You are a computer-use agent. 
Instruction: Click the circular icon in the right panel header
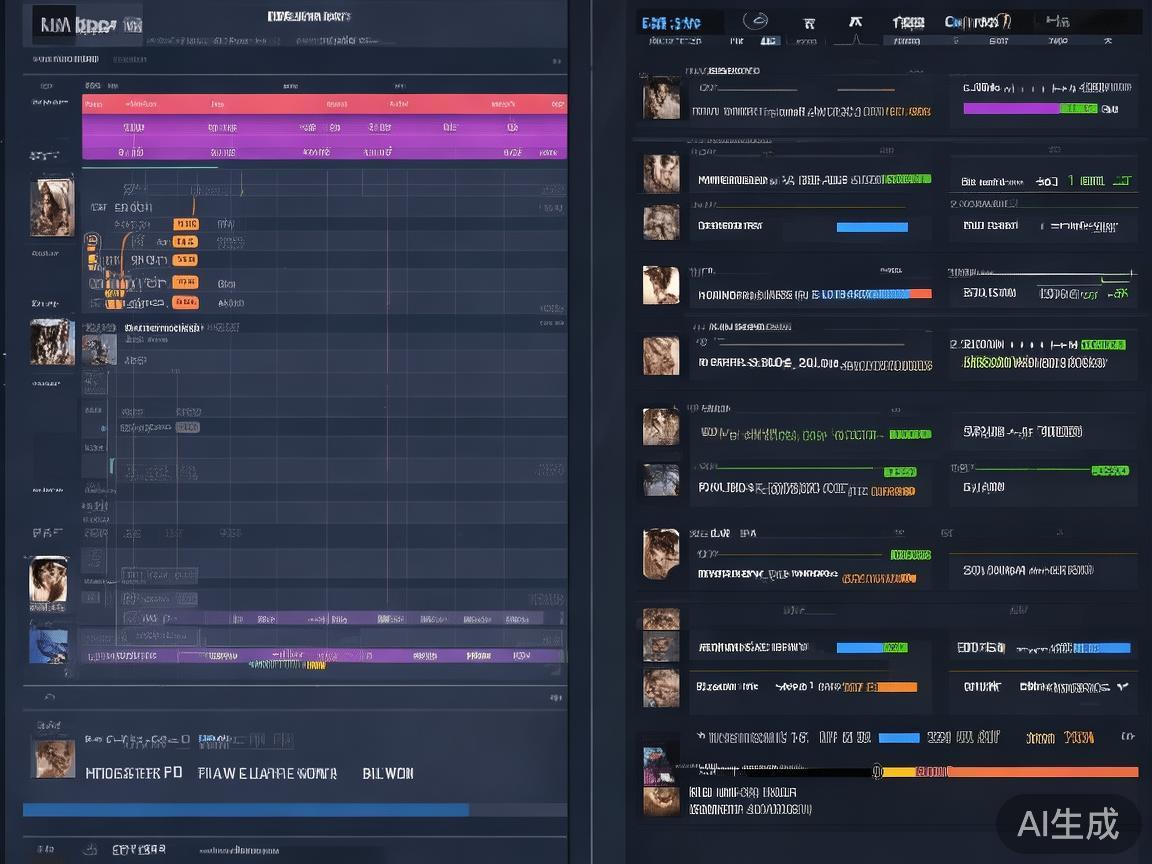[x=759, y=22]
